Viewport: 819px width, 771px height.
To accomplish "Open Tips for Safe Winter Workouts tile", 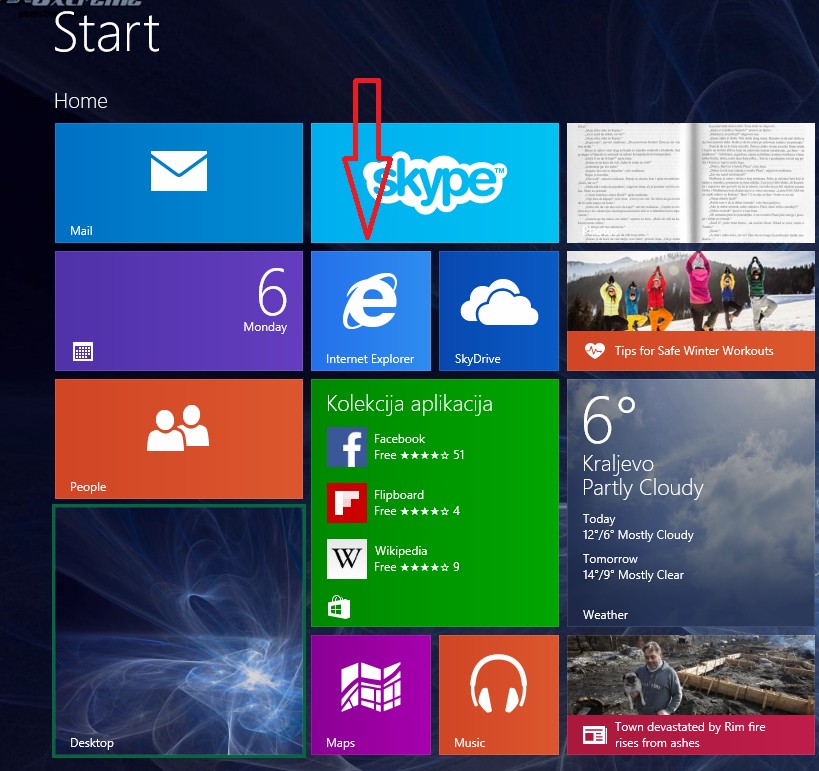I will coord(691,311).
